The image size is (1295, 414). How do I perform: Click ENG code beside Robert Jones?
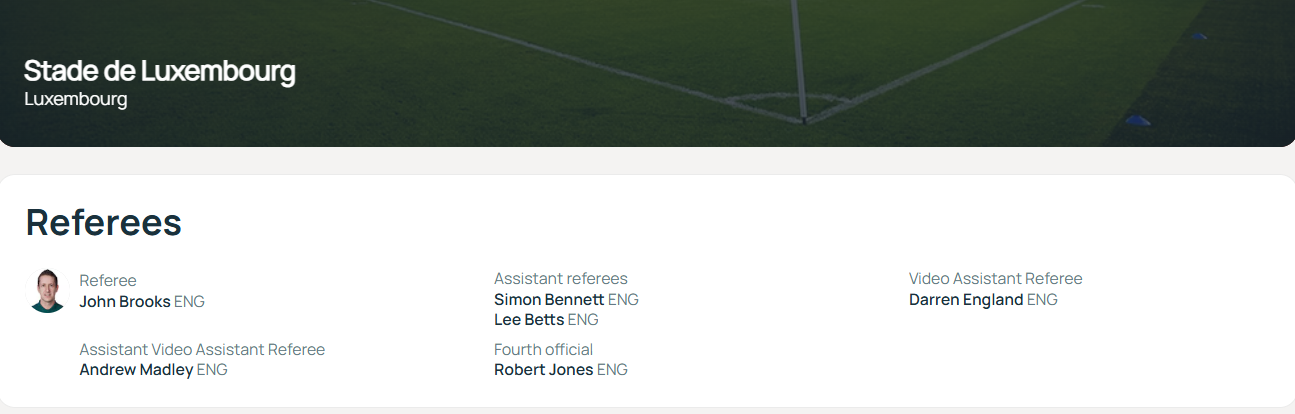(612, 370)
